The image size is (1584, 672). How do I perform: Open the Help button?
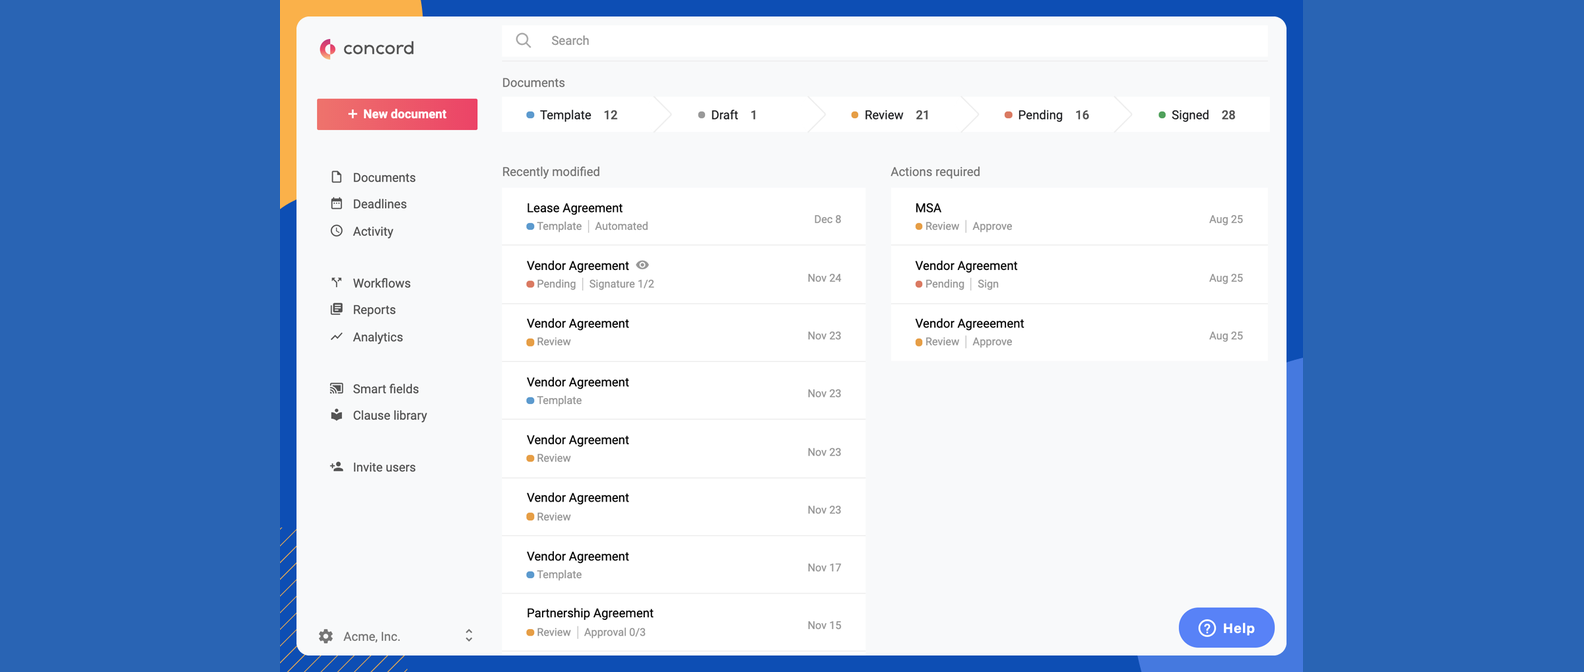tap(1227, 628)
